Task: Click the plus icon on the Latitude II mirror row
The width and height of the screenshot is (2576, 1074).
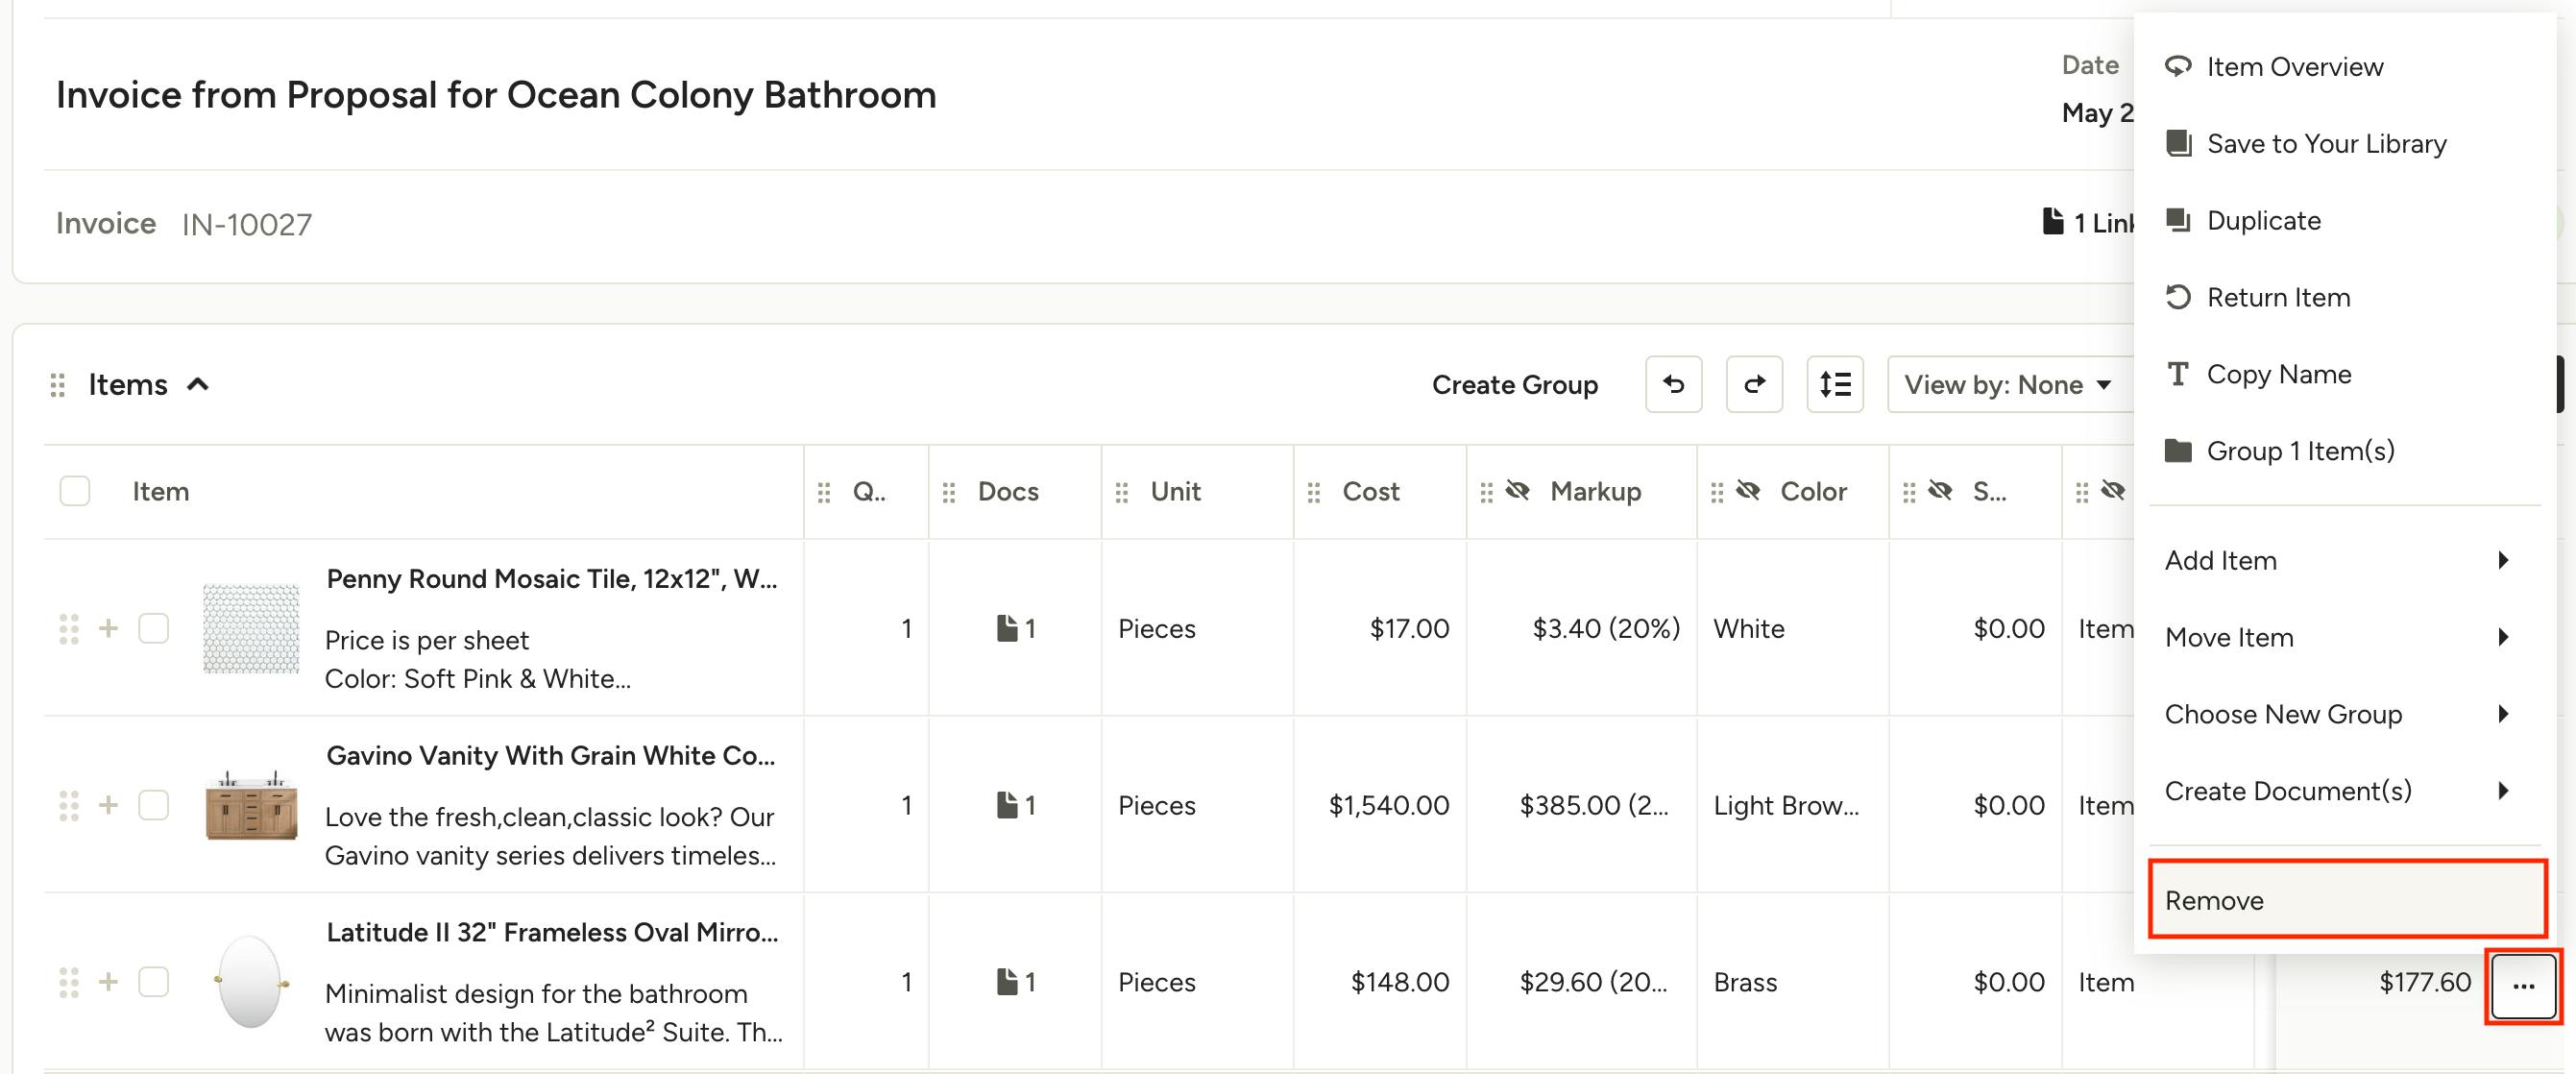Action: coord(108,982)
